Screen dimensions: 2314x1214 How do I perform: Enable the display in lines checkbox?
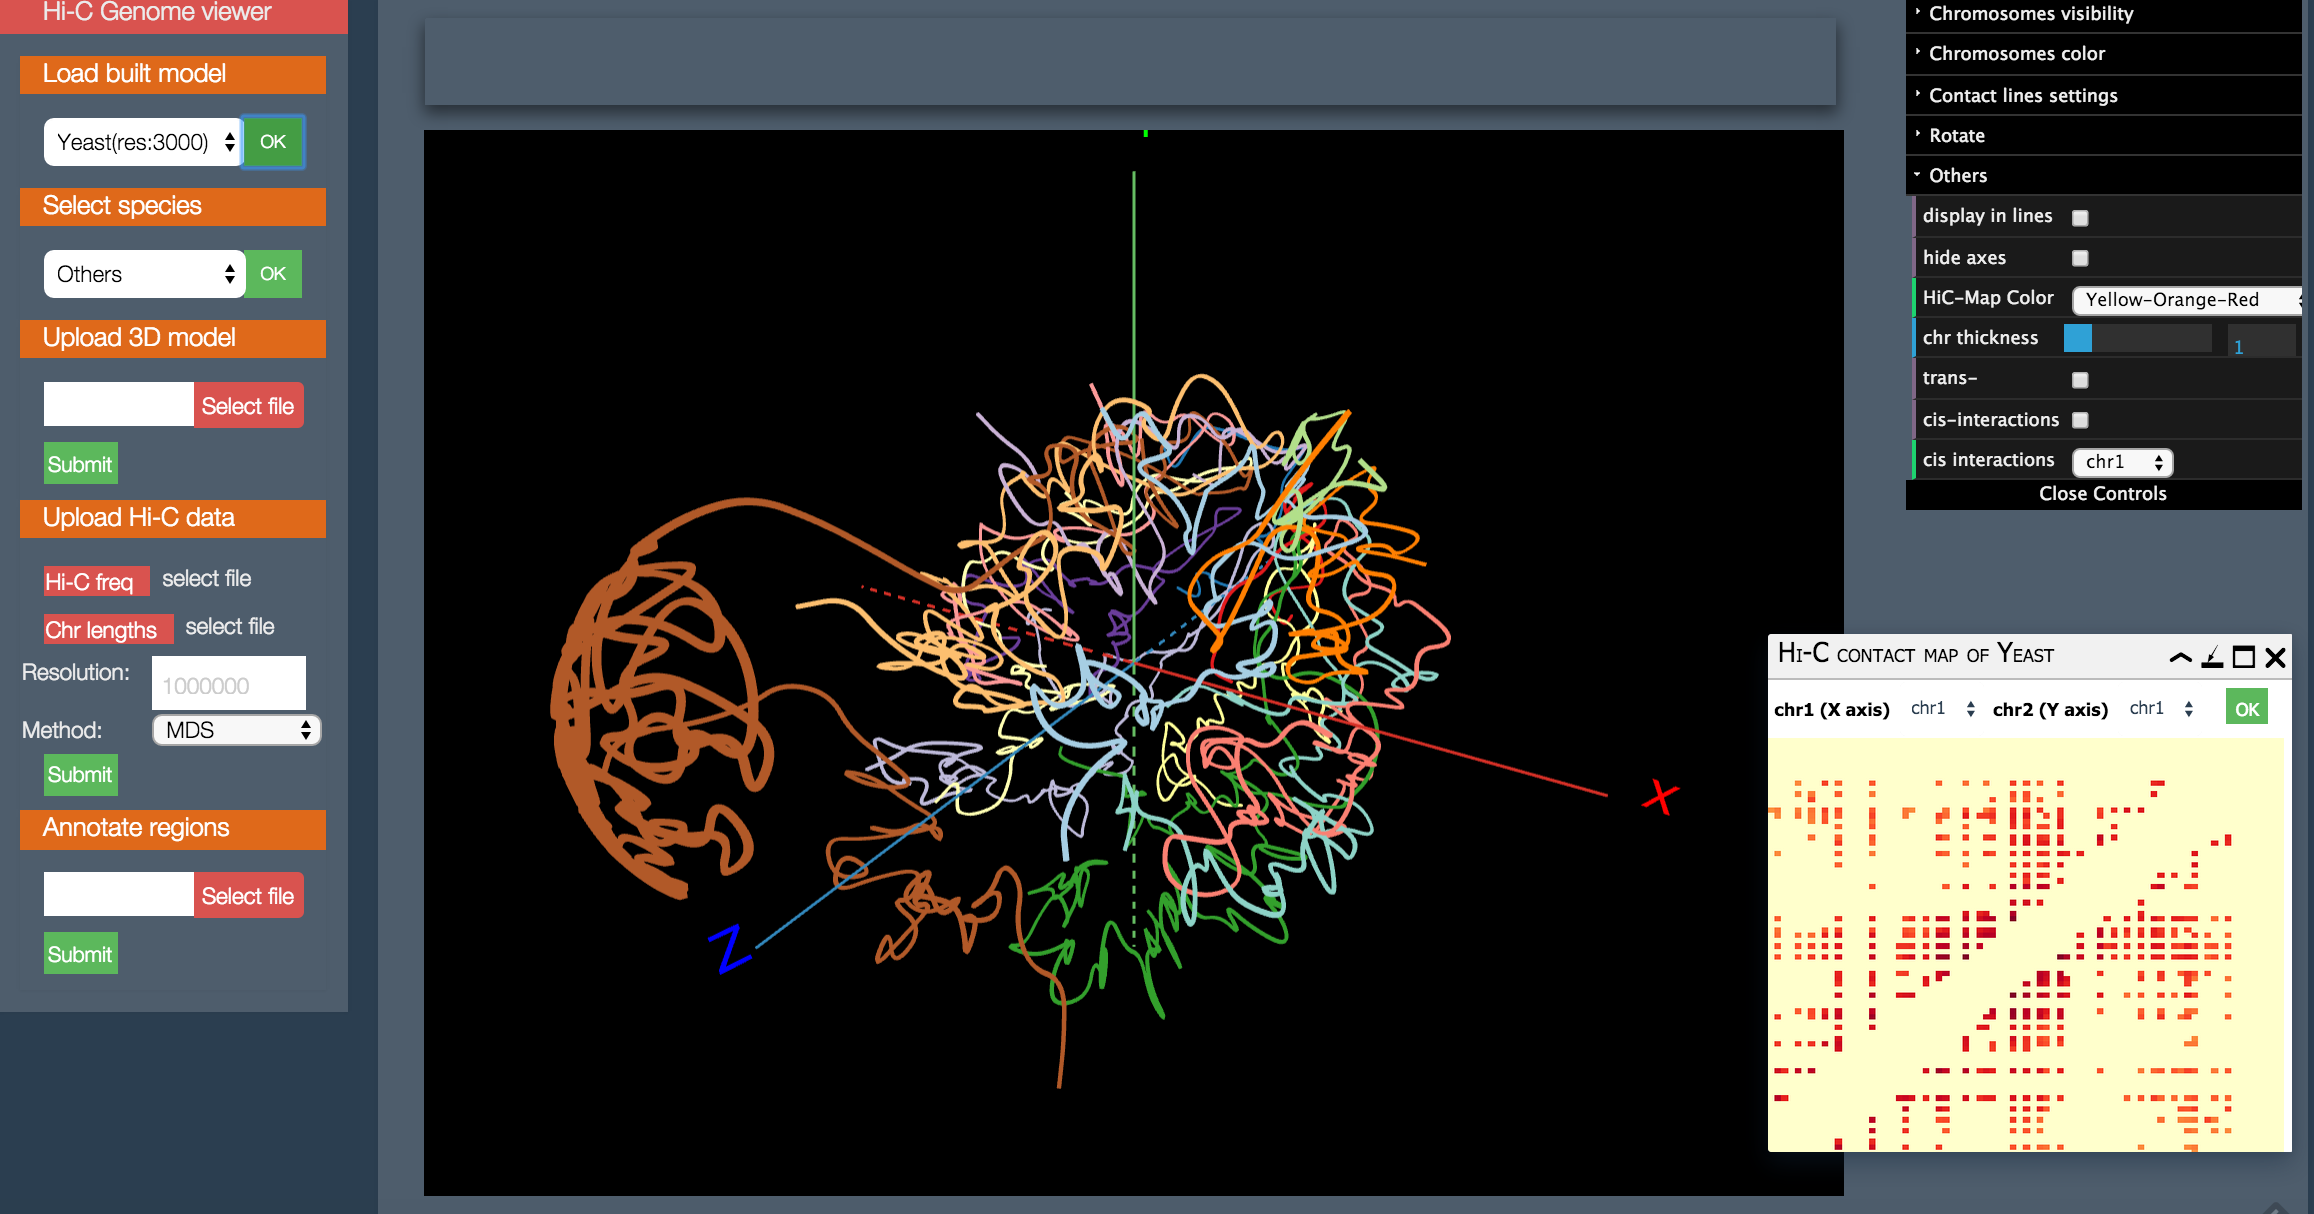tap(2080, 218)
